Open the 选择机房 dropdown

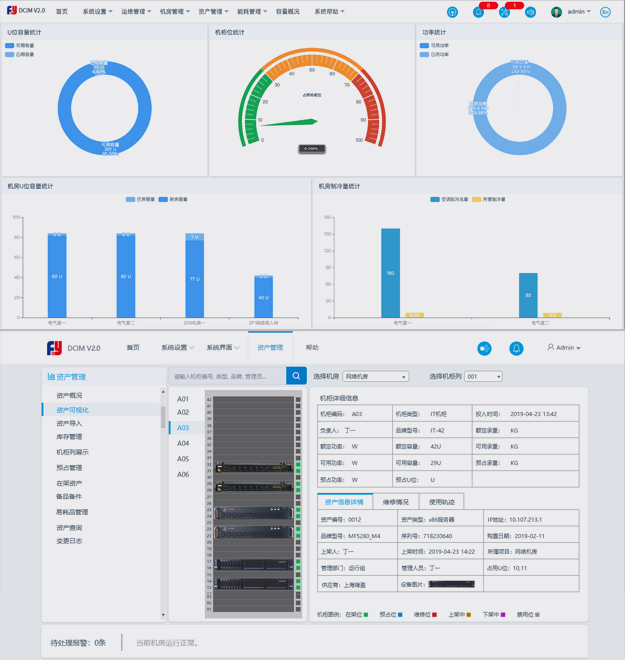point(375,377)
